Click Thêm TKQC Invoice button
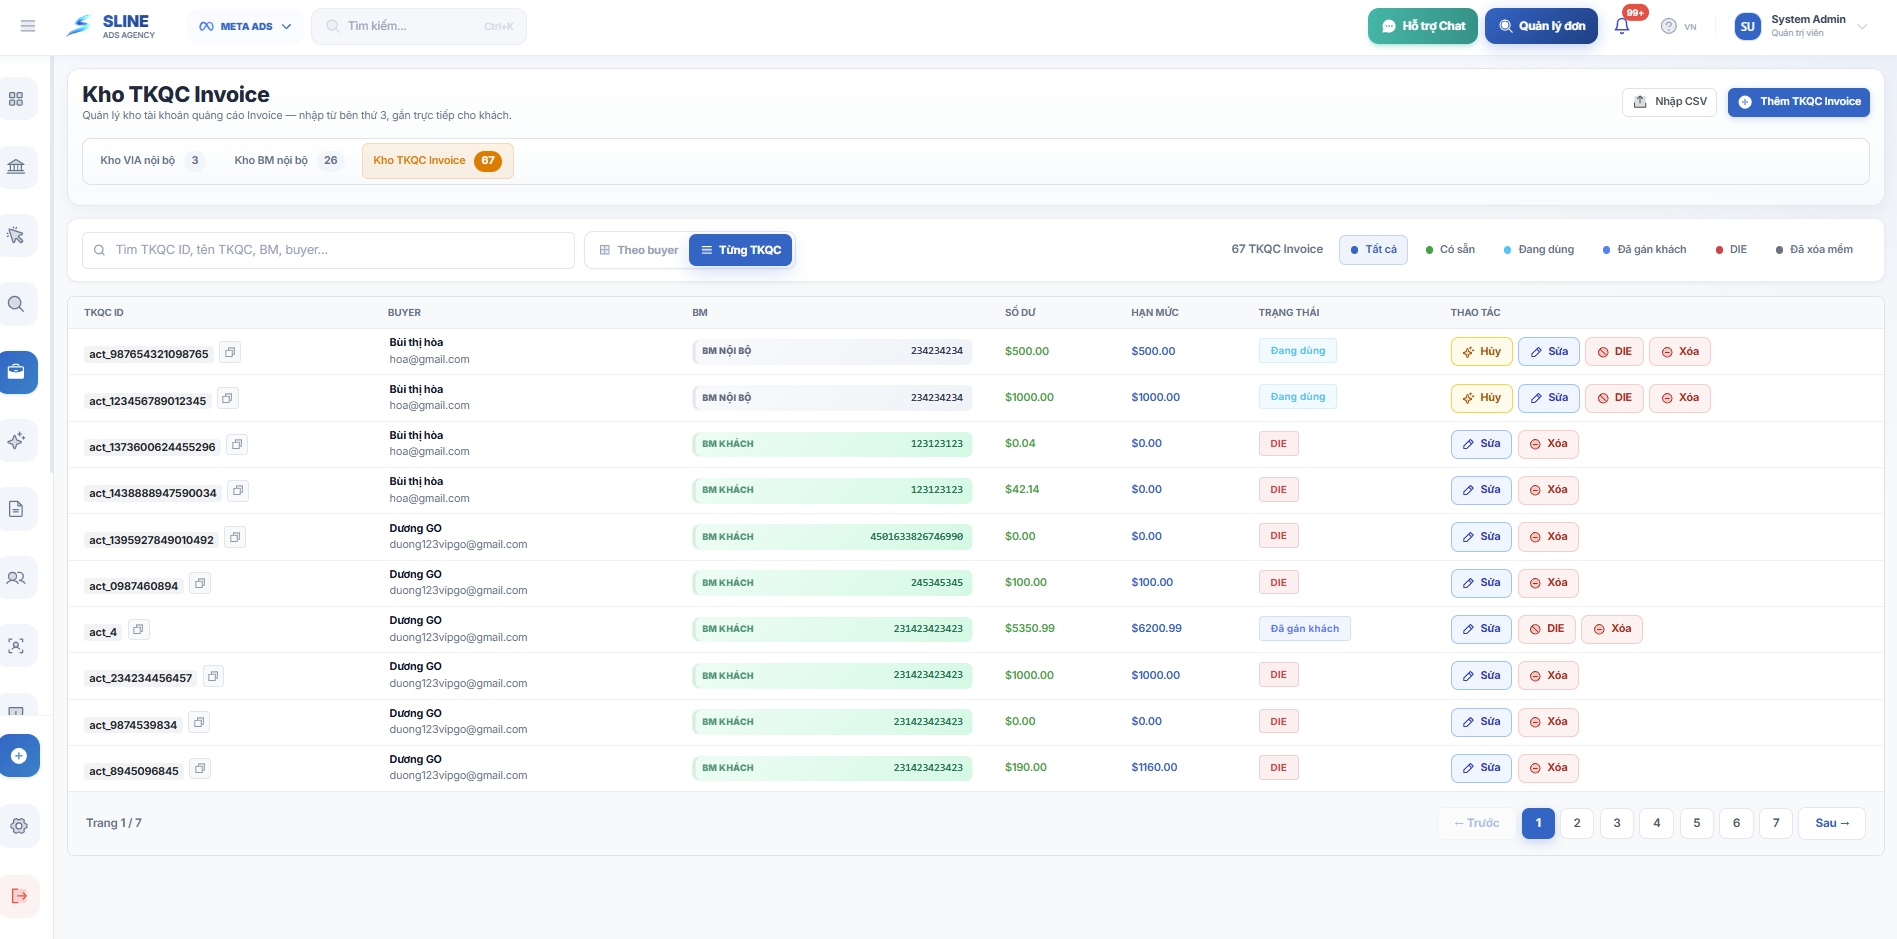The image size is (1897, 939). click(1798, 102)
